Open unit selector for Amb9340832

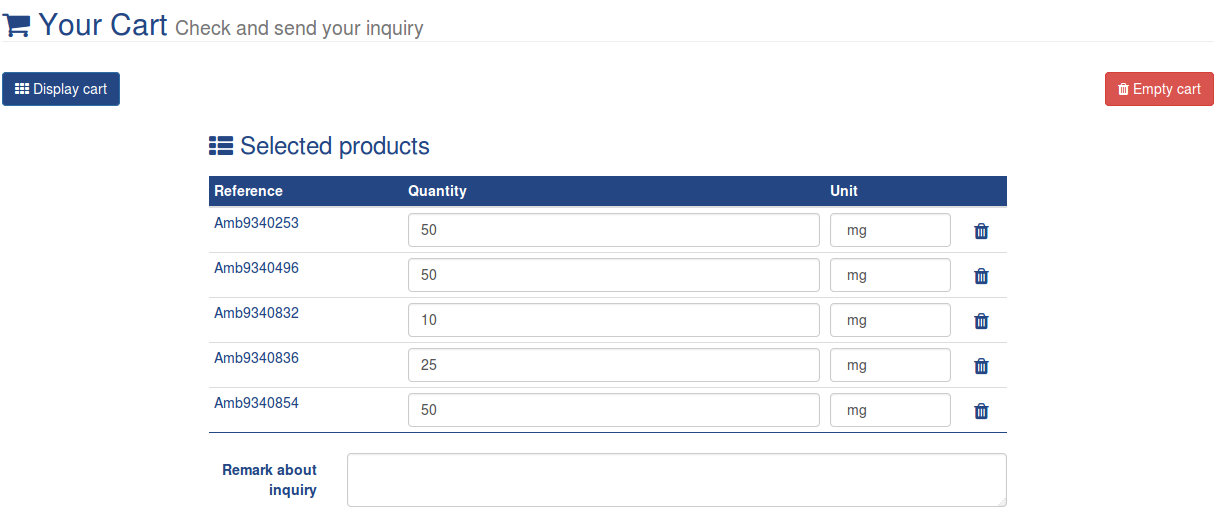(890, 320)
